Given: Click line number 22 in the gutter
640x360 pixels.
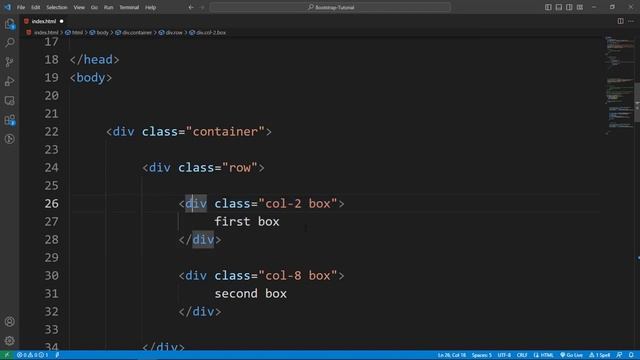Looking at the screenshot, I should pyautogui.click(x=52, y=132).
